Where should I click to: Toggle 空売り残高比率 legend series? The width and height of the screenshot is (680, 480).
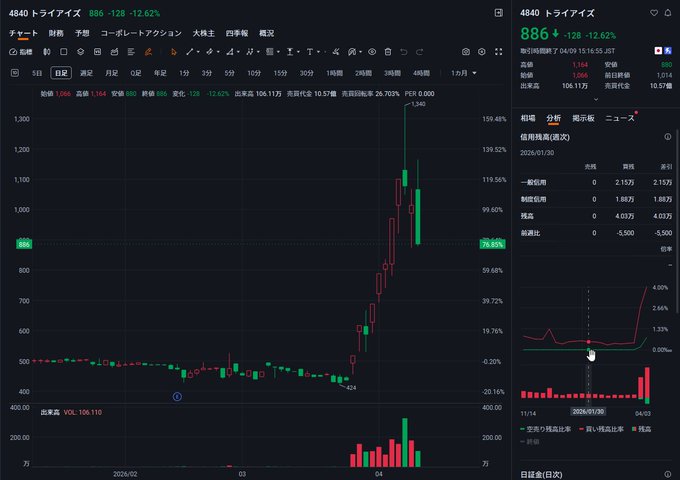tap(546, 429)
